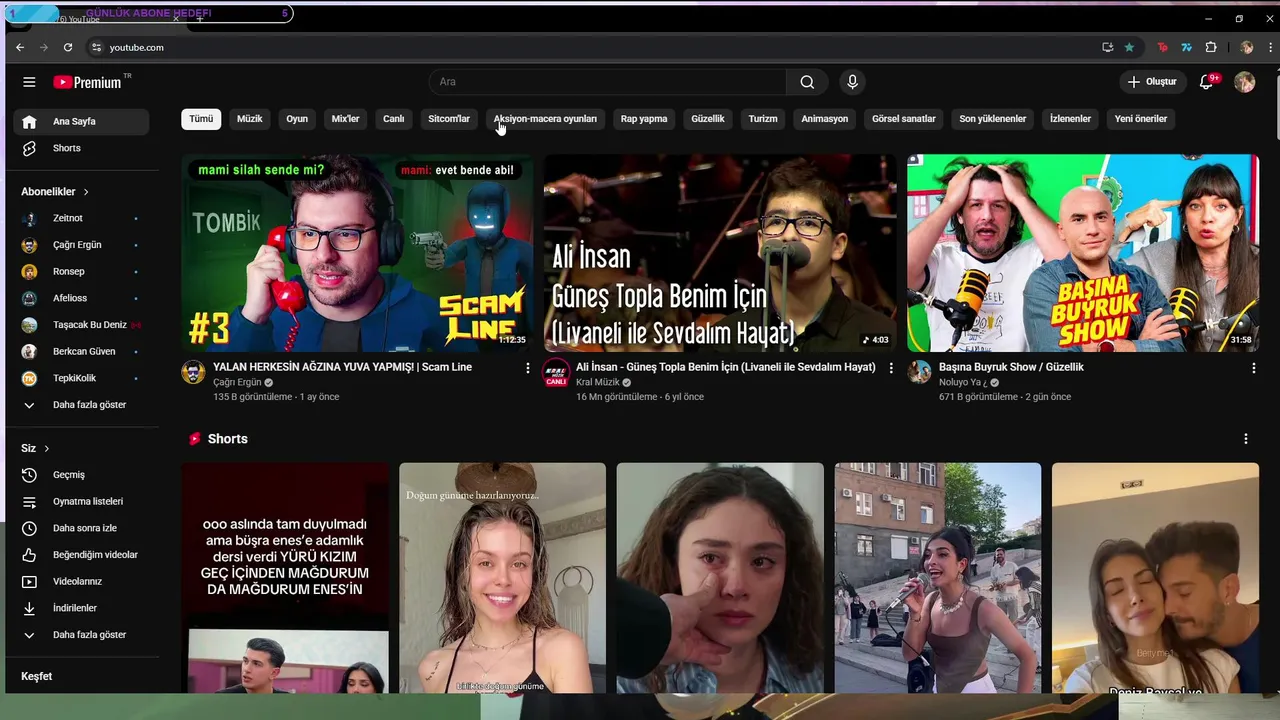Image resolution: width=1280 pixels, height=720 pixels.
Task: Select the Animasyon filter chip
Action: pyautogui.click(x=825, y=119)
